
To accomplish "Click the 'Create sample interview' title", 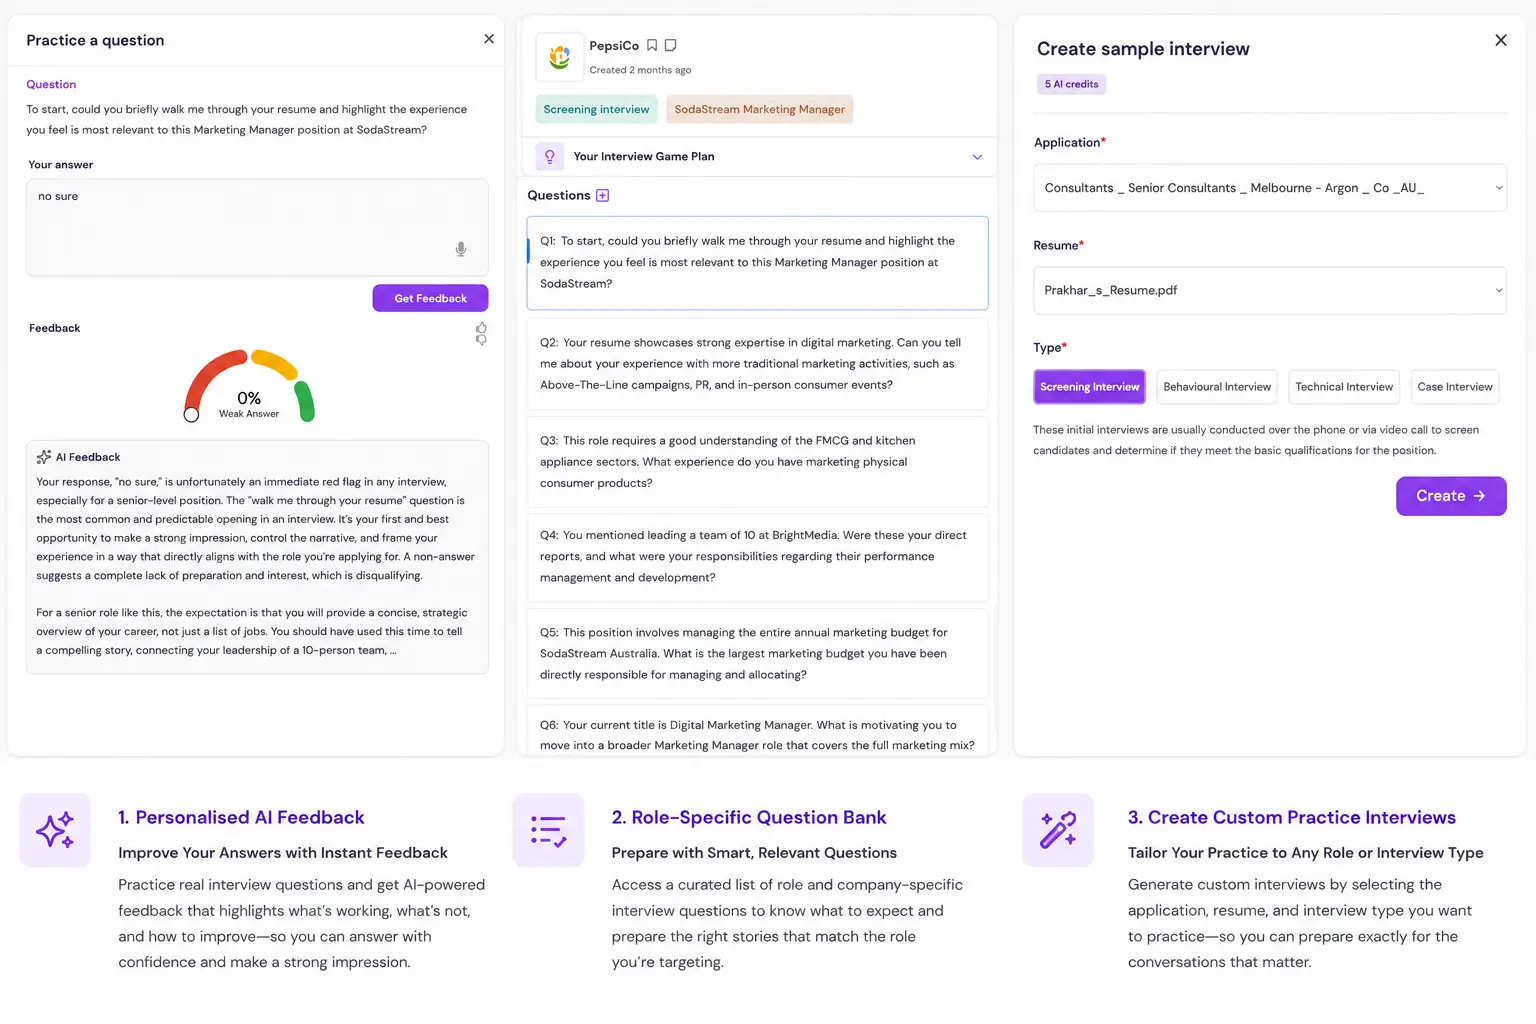I will (x=1143, y=49).
